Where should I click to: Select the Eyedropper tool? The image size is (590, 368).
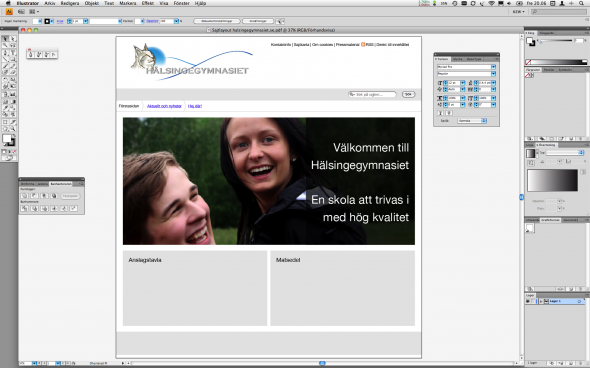pyautogui.click(x=5, y=108)
